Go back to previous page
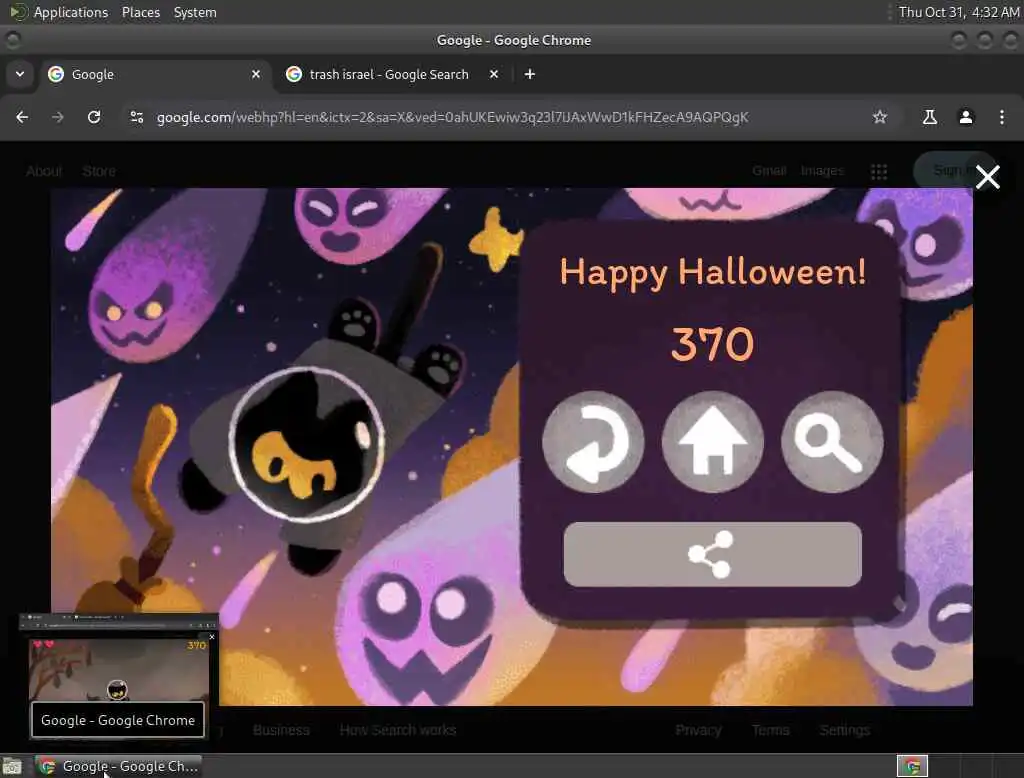The height and width of the screenshot is (778, 1024). [x=22, y=117]
